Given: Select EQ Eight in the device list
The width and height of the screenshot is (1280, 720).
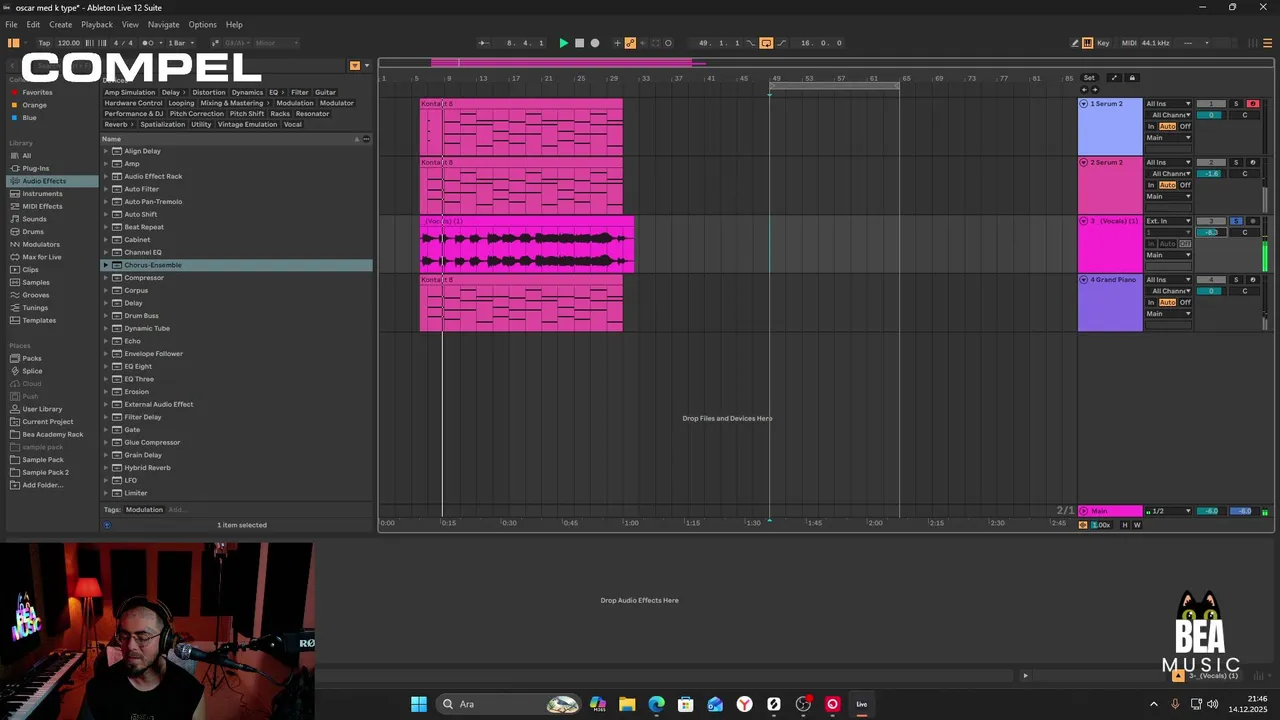Looking at the screenshot, I should pos(138,366).
